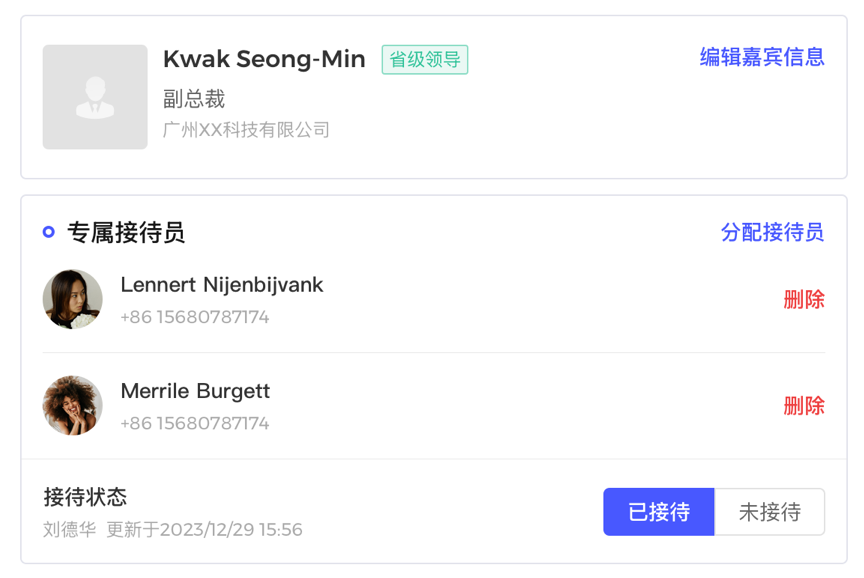Image resolution: width=864 pixels, height=578 pixels.
Task: Click the 副总裁 job title text
Action: point(194,99)
